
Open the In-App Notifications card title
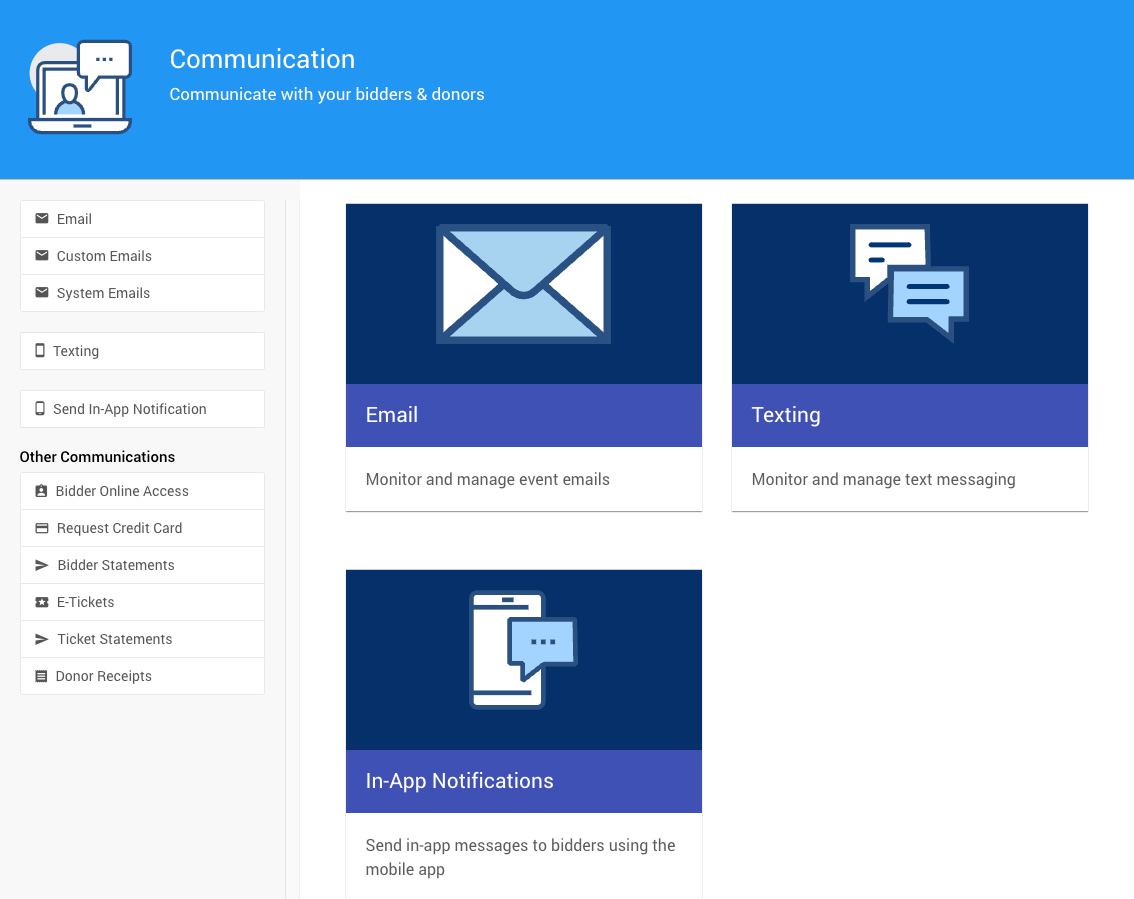tap(460, 781)
